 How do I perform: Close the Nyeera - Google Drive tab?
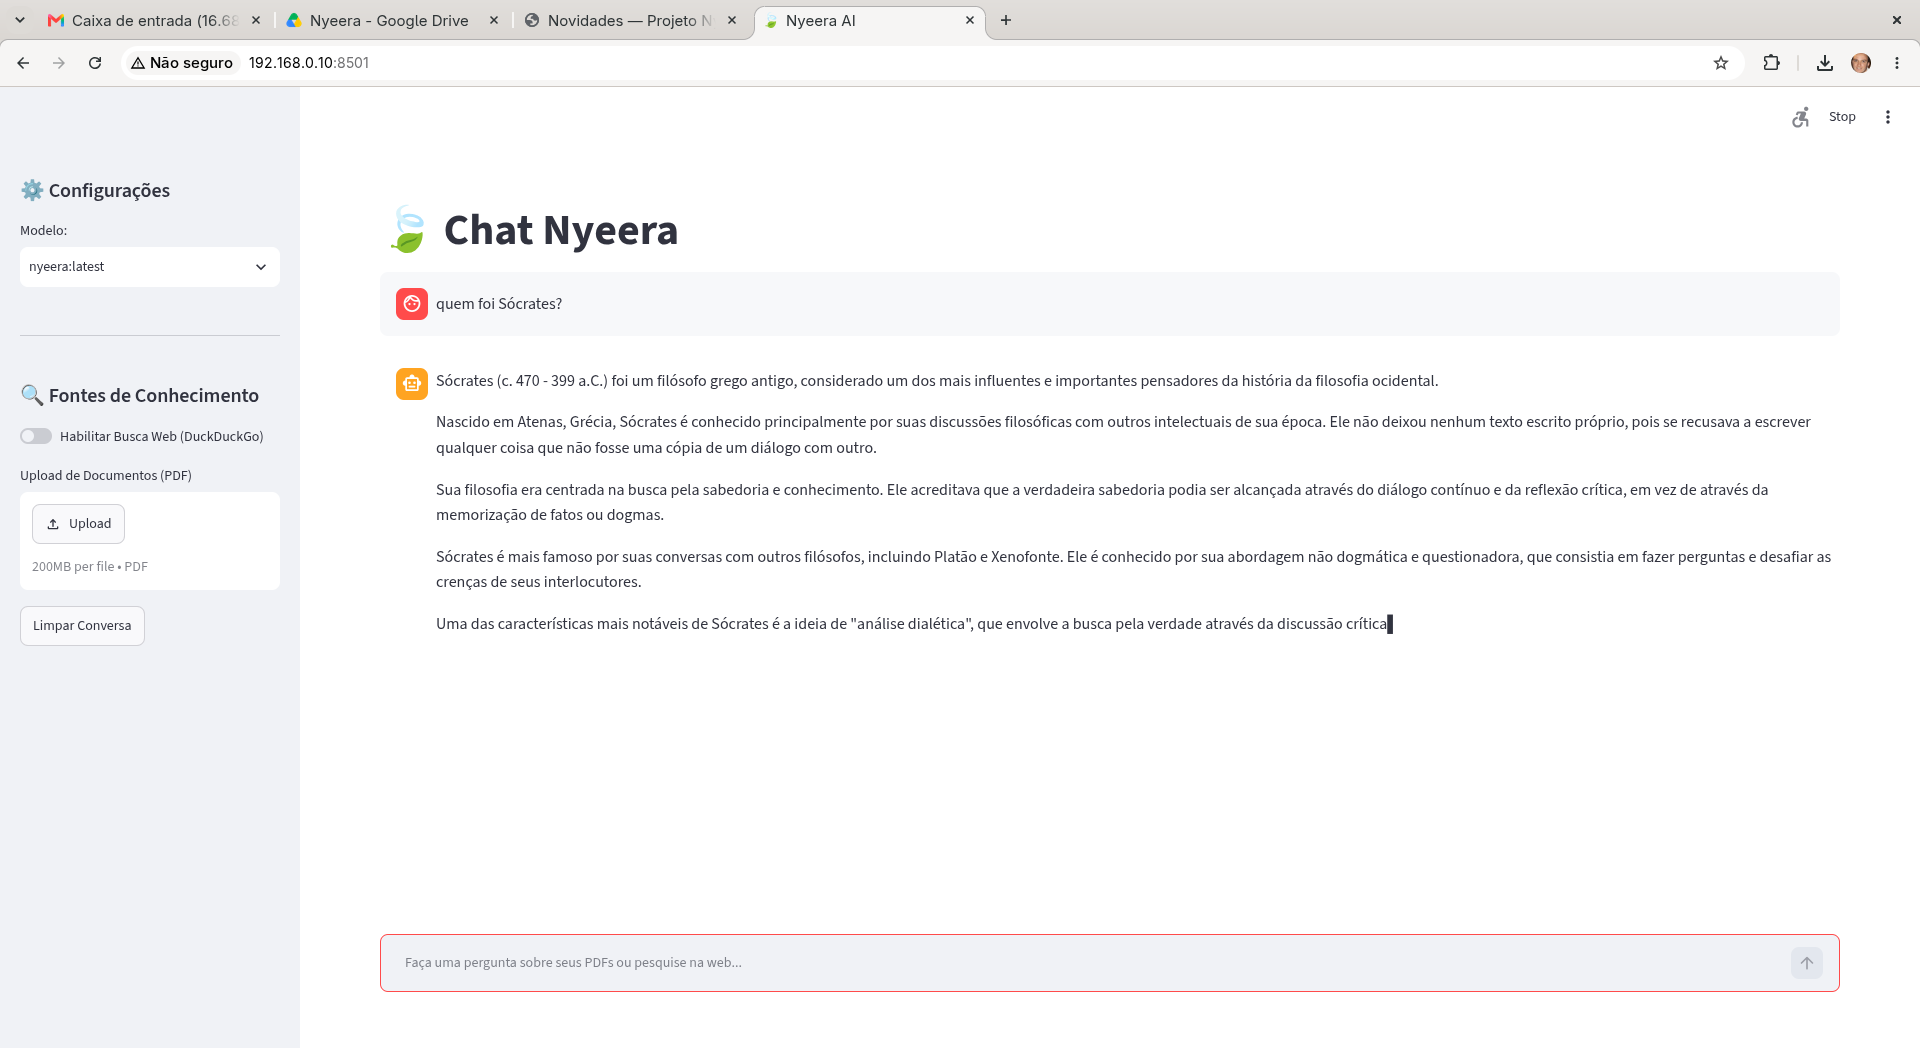click(494, 20)
